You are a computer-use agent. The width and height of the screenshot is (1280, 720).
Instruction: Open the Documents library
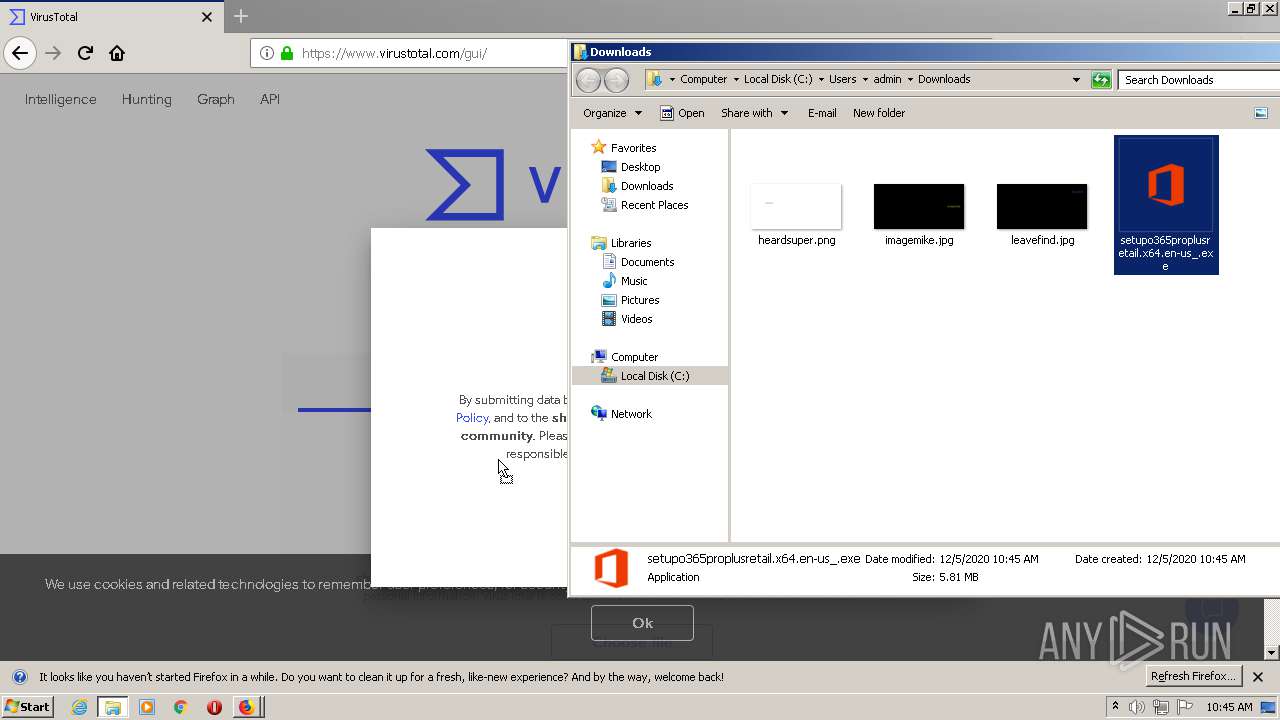(638, 262)
